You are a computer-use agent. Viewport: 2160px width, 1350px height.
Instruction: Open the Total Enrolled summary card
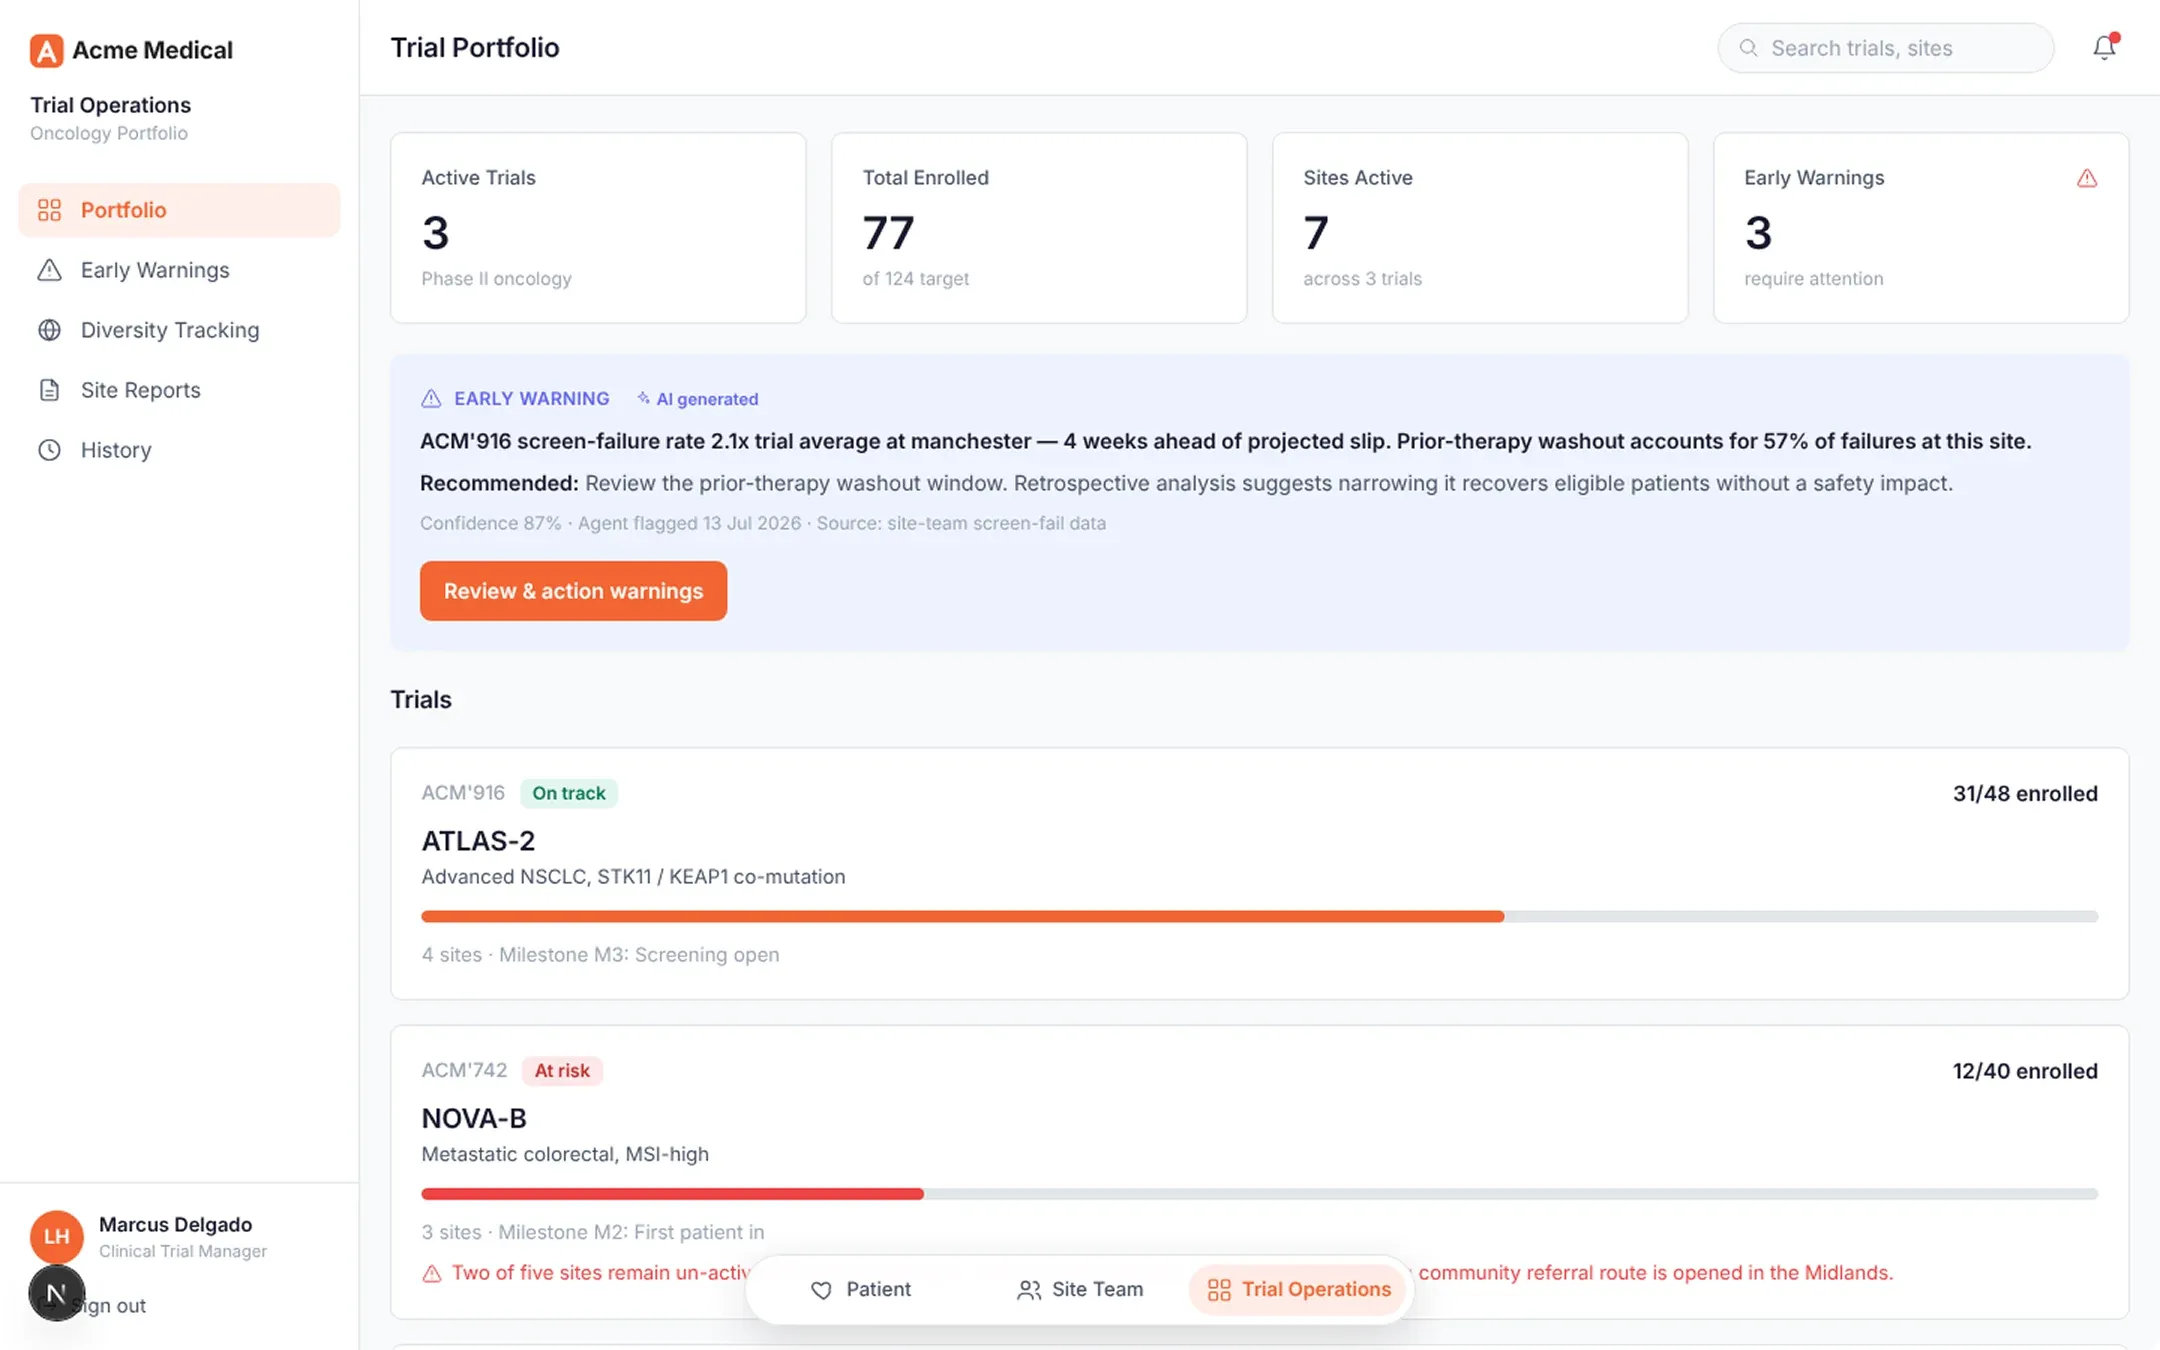coord(1039,228)
